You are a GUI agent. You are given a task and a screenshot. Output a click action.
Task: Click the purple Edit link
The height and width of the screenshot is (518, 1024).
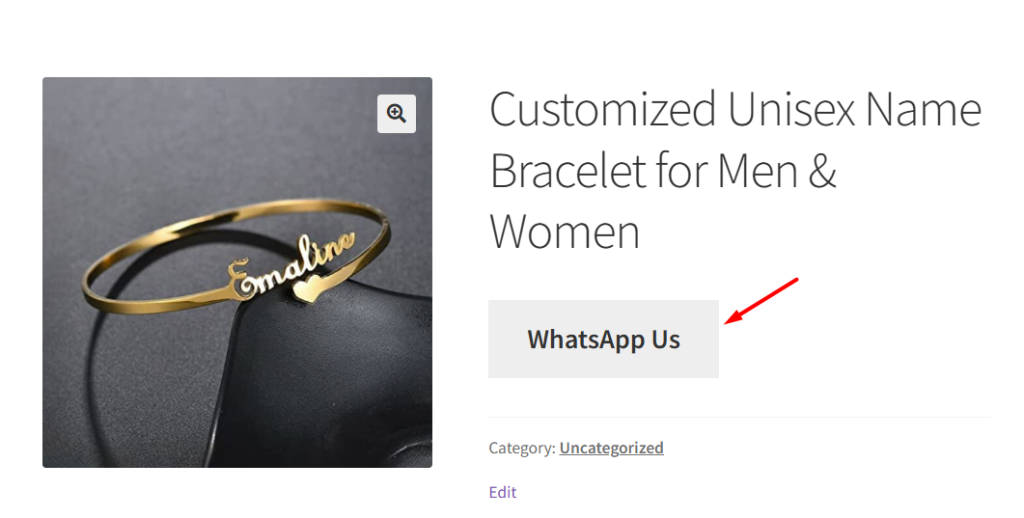click(502, 492)
